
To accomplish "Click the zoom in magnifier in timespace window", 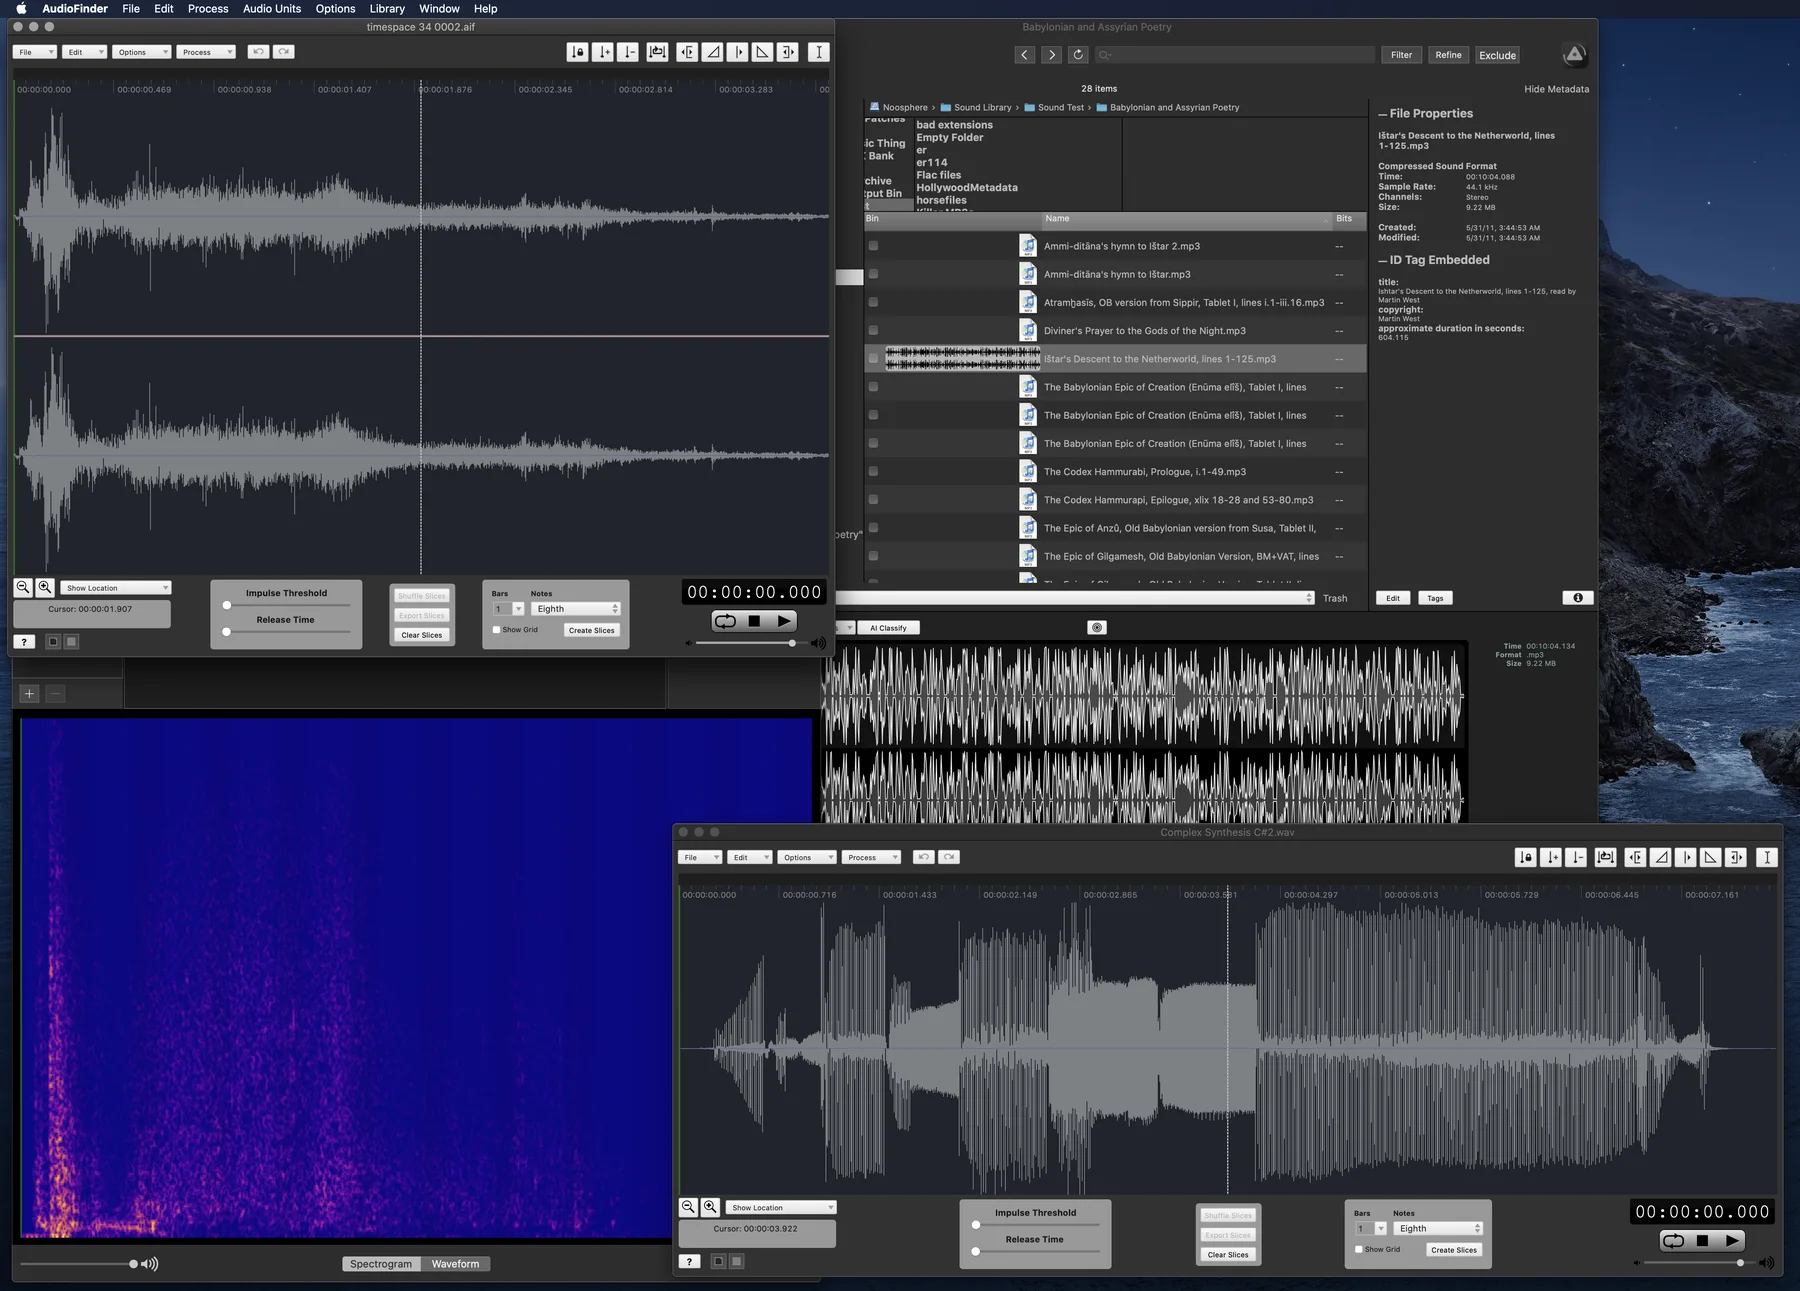I will [45, 587].
